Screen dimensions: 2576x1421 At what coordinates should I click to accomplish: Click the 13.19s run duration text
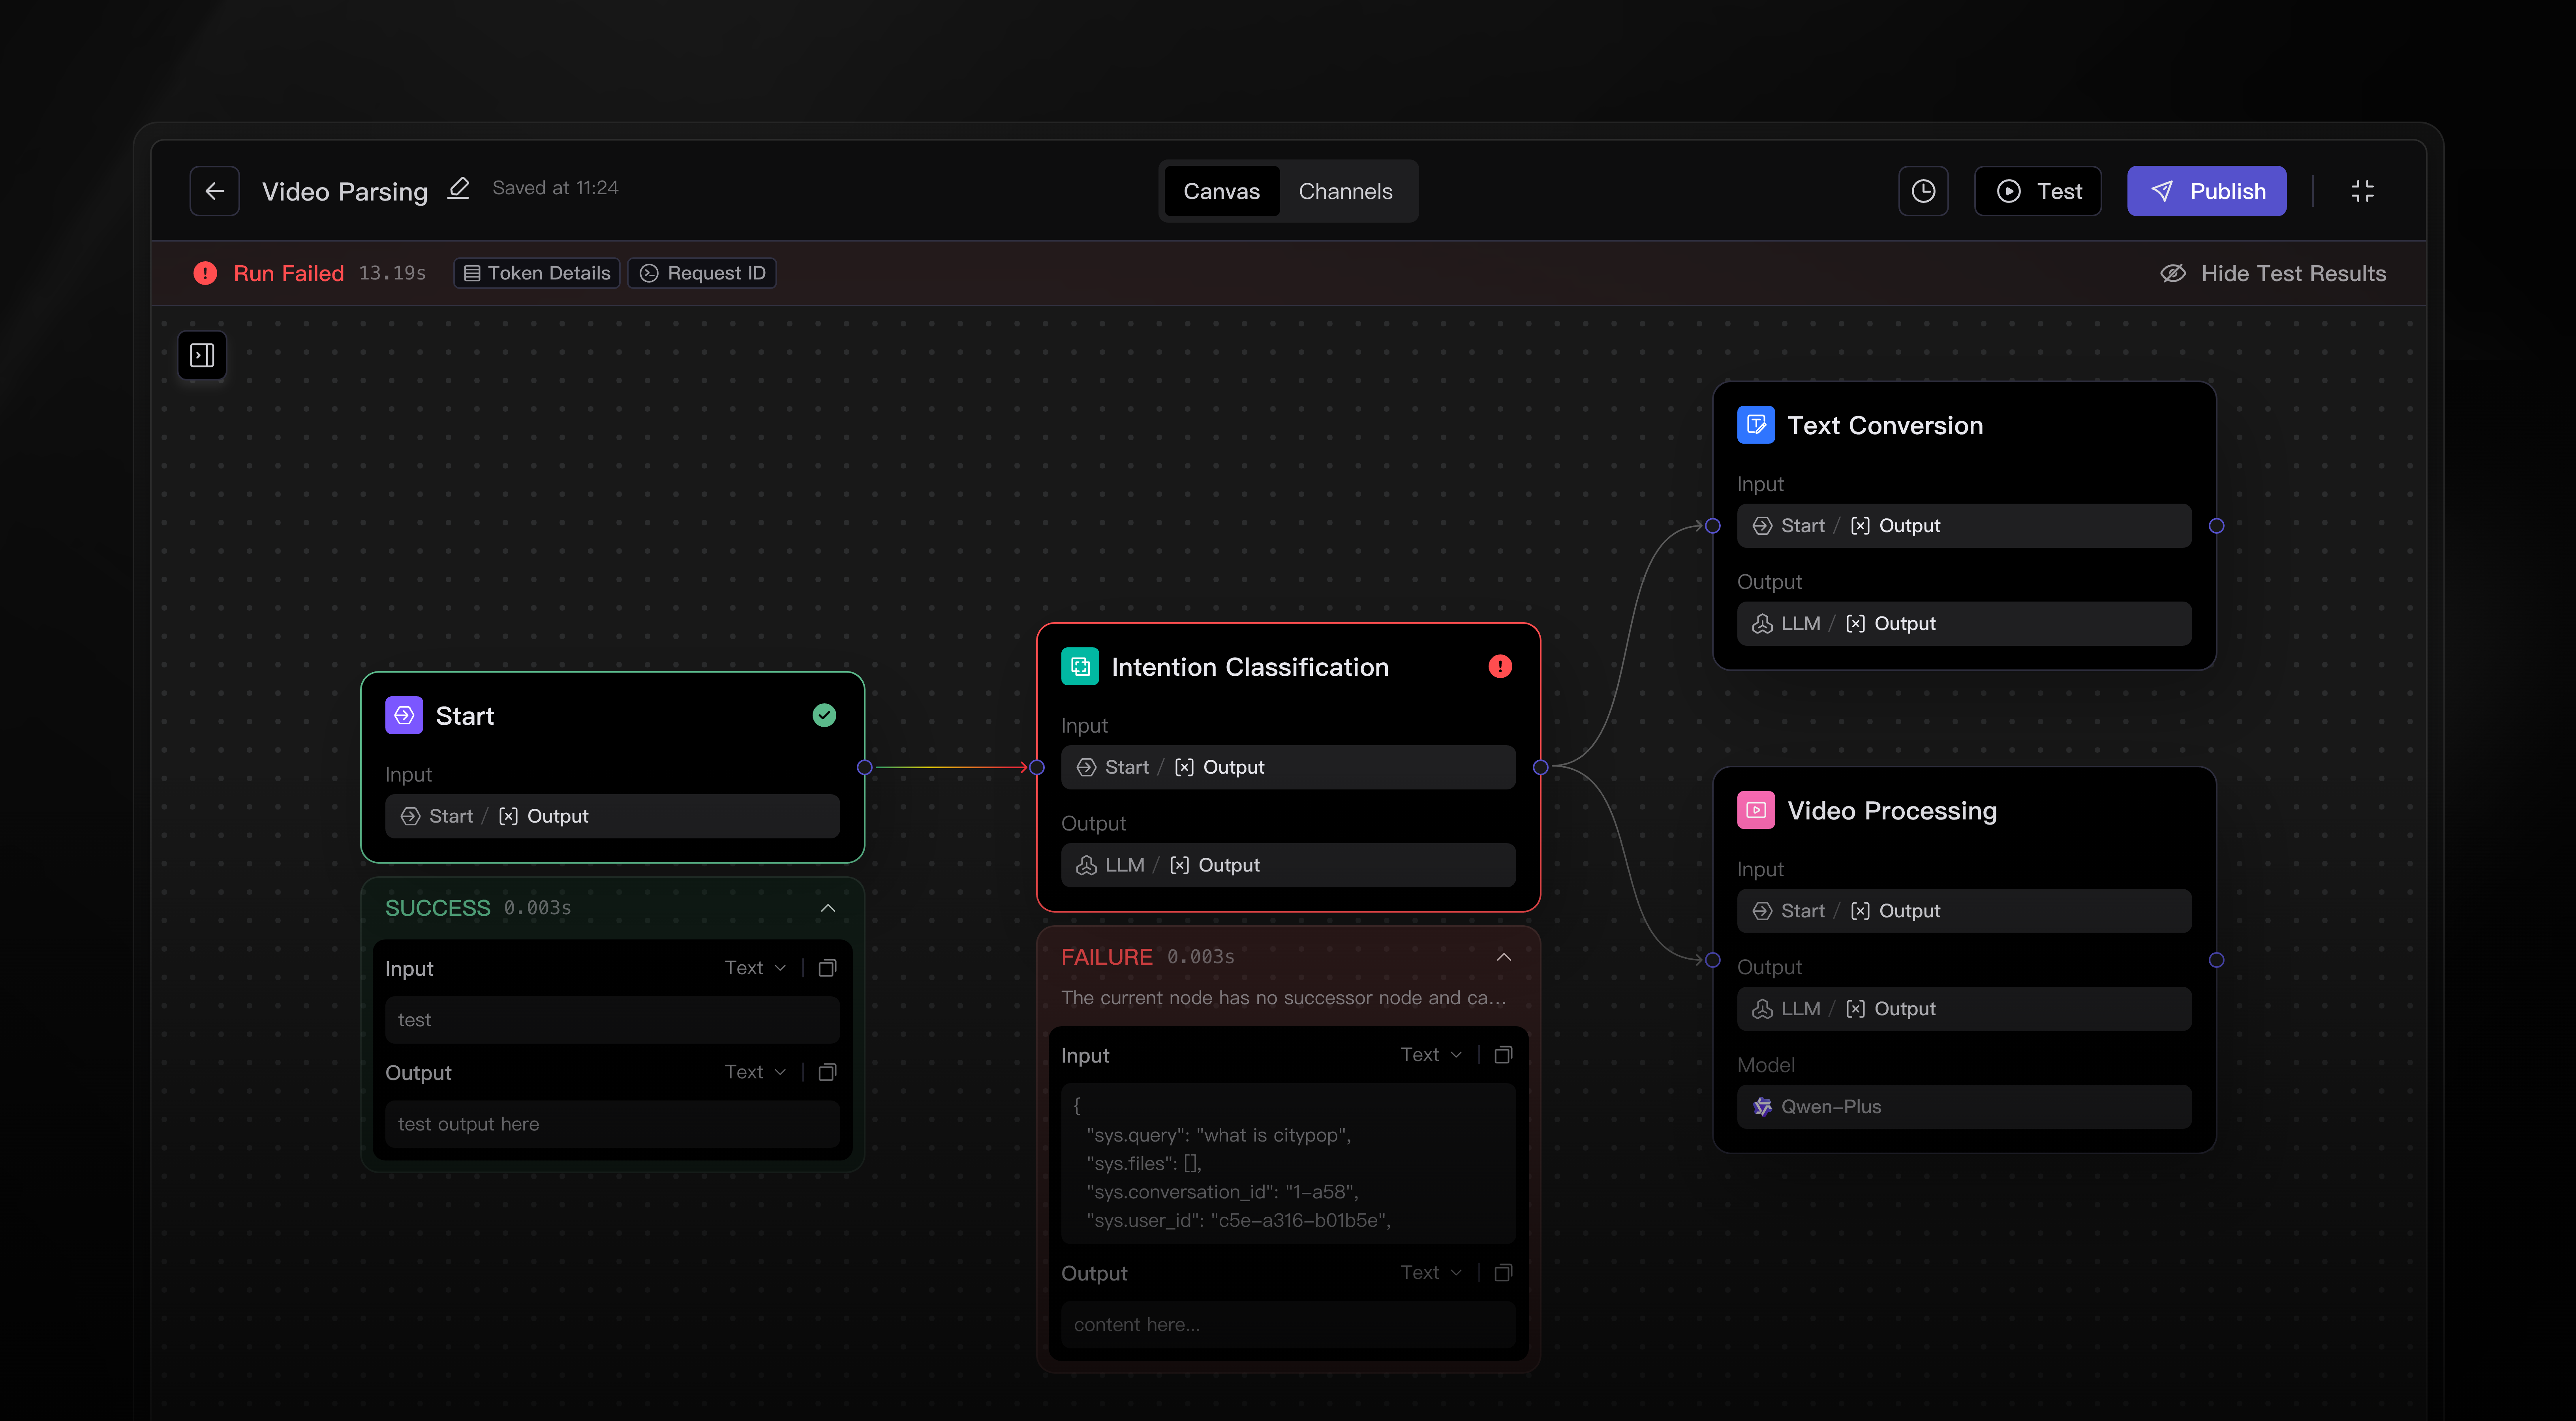coord(392,273)
